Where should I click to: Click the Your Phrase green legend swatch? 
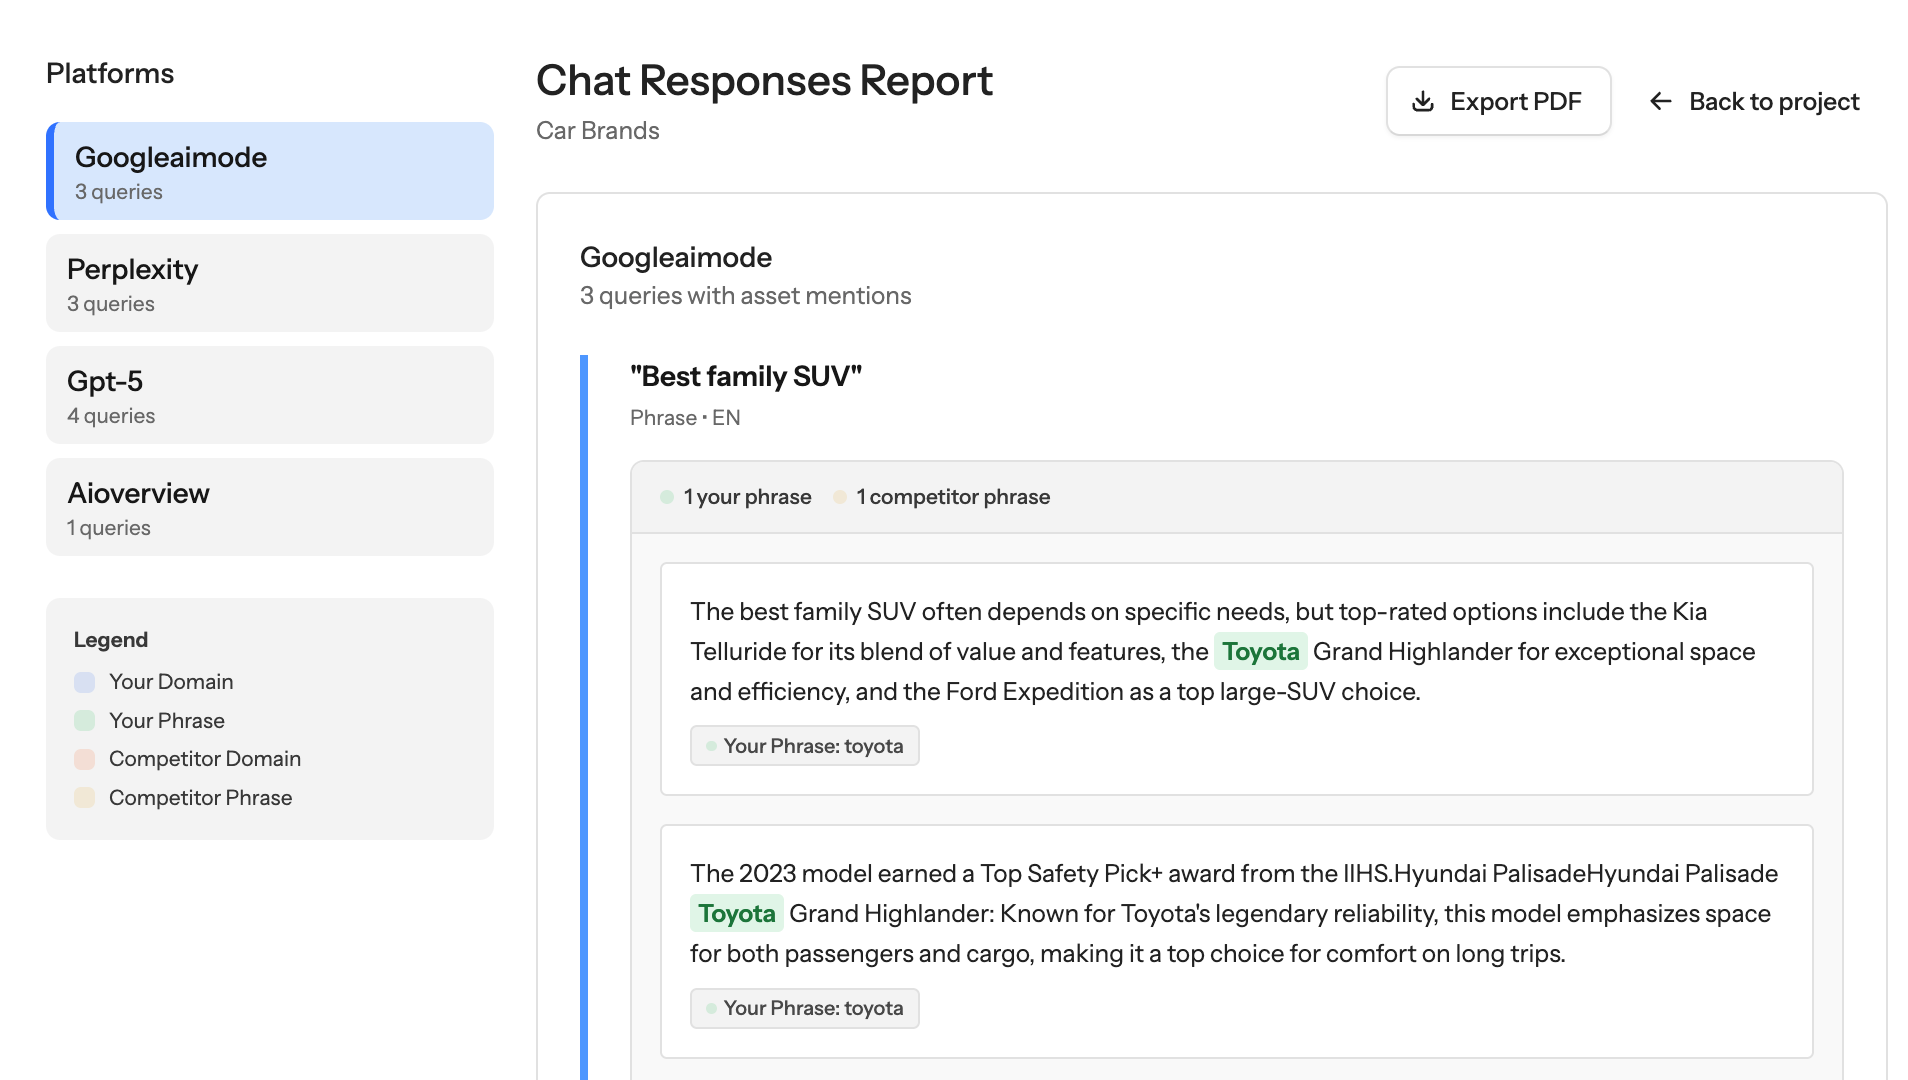(x=85, y=721)
